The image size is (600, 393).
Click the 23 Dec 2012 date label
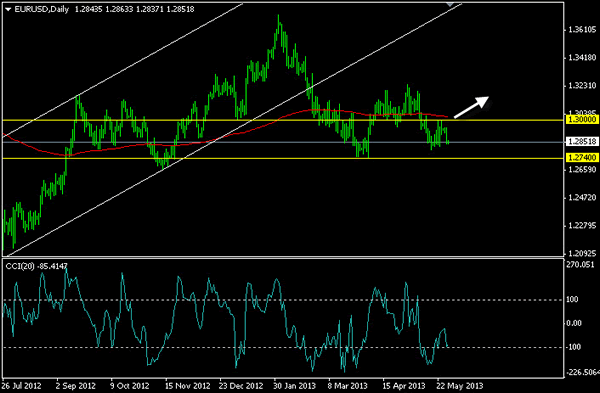click(241, 386)
